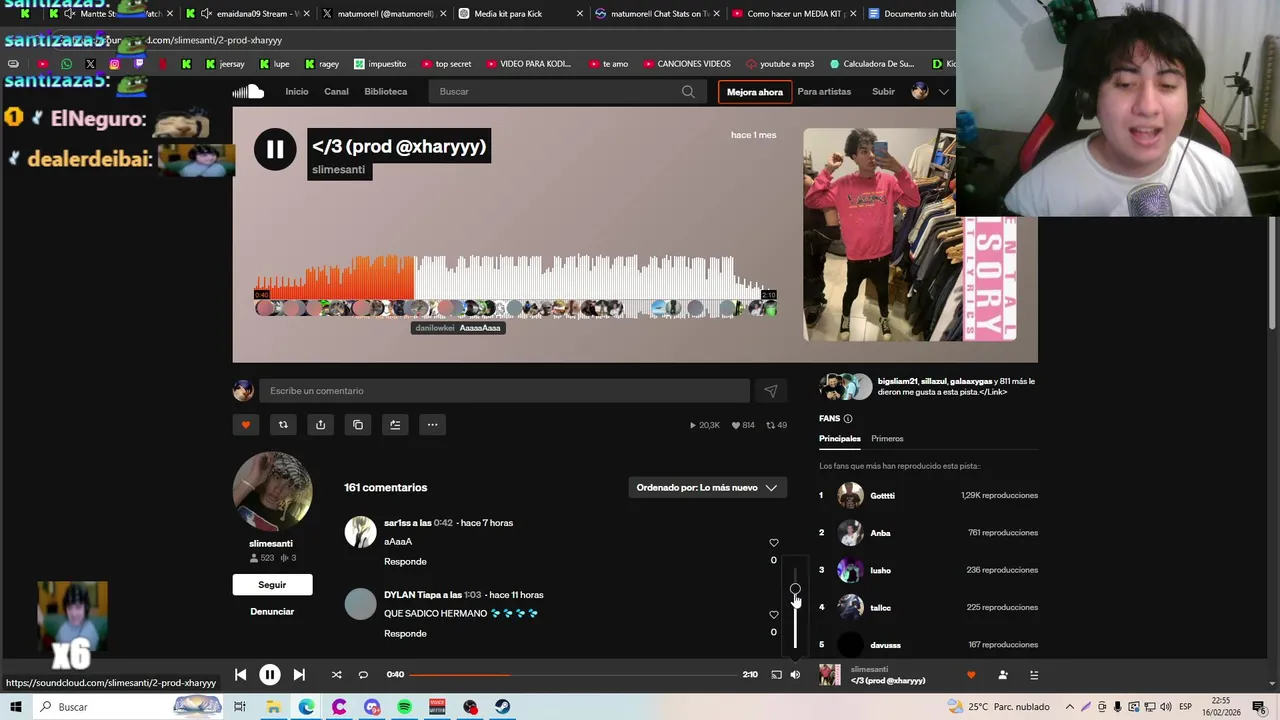The height and width of the screenshot is (720, 1280).
Task: Open Steam from the taskbar
Action: pyautogui.click(x=502, y=707)
